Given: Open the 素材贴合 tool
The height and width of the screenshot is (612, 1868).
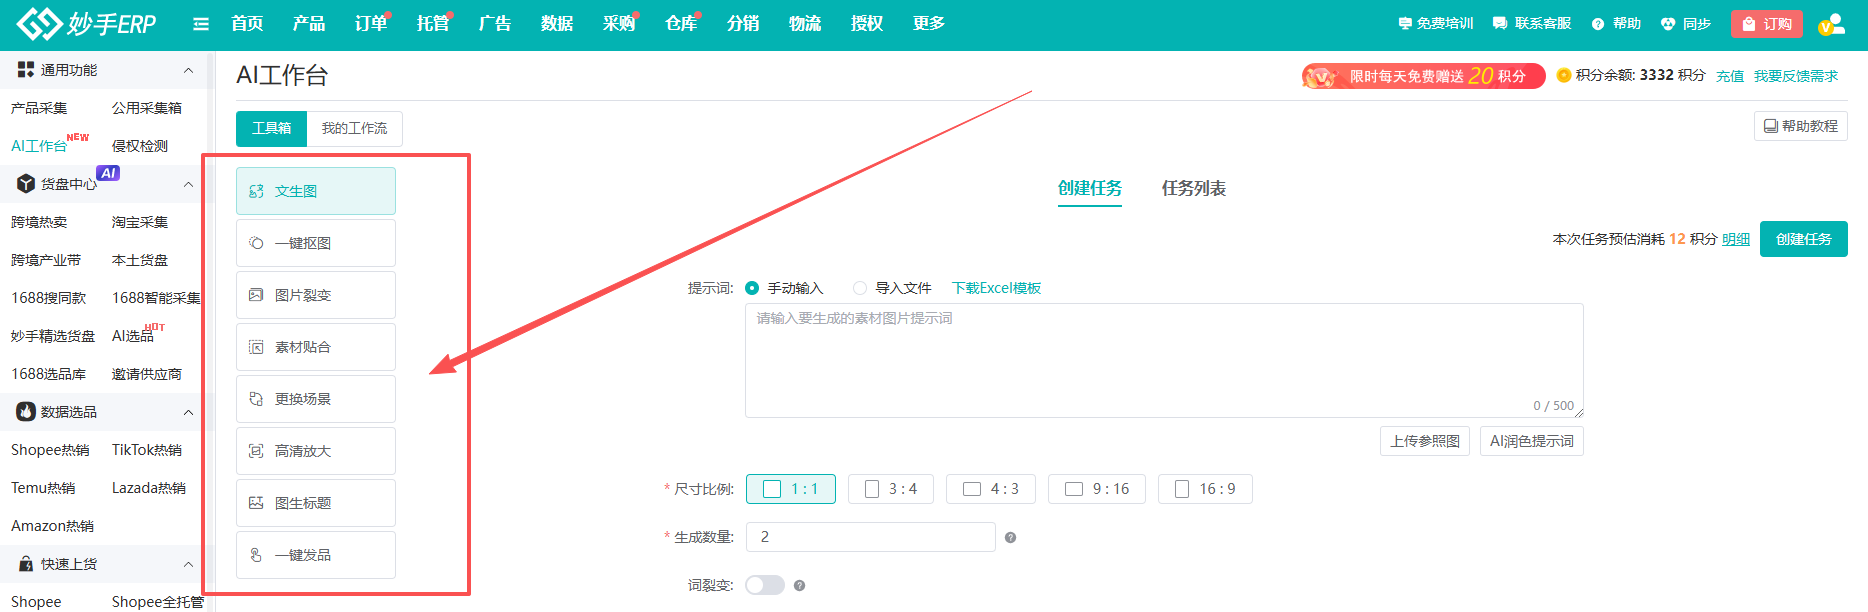Looking at the screenshot, I should tap(316, 347).
